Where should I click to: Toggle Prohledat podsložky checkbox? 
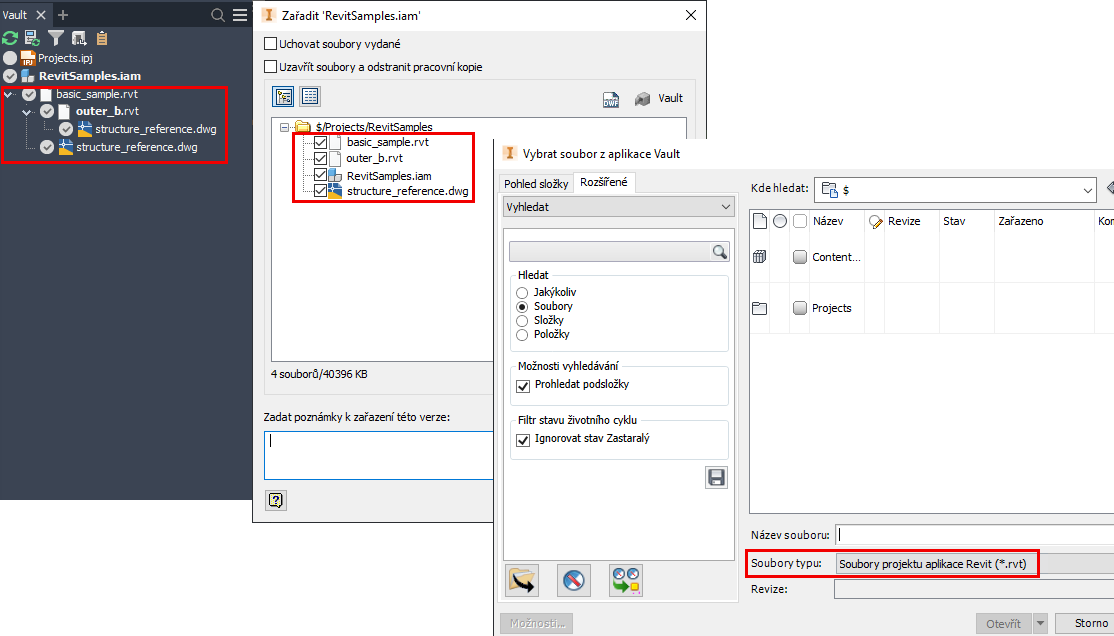pyautogui.click(x=524, y=386)
